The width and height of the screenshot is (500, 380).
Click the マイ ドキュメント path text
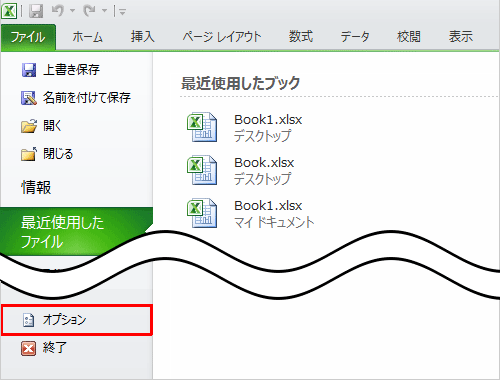click(274, 222)
